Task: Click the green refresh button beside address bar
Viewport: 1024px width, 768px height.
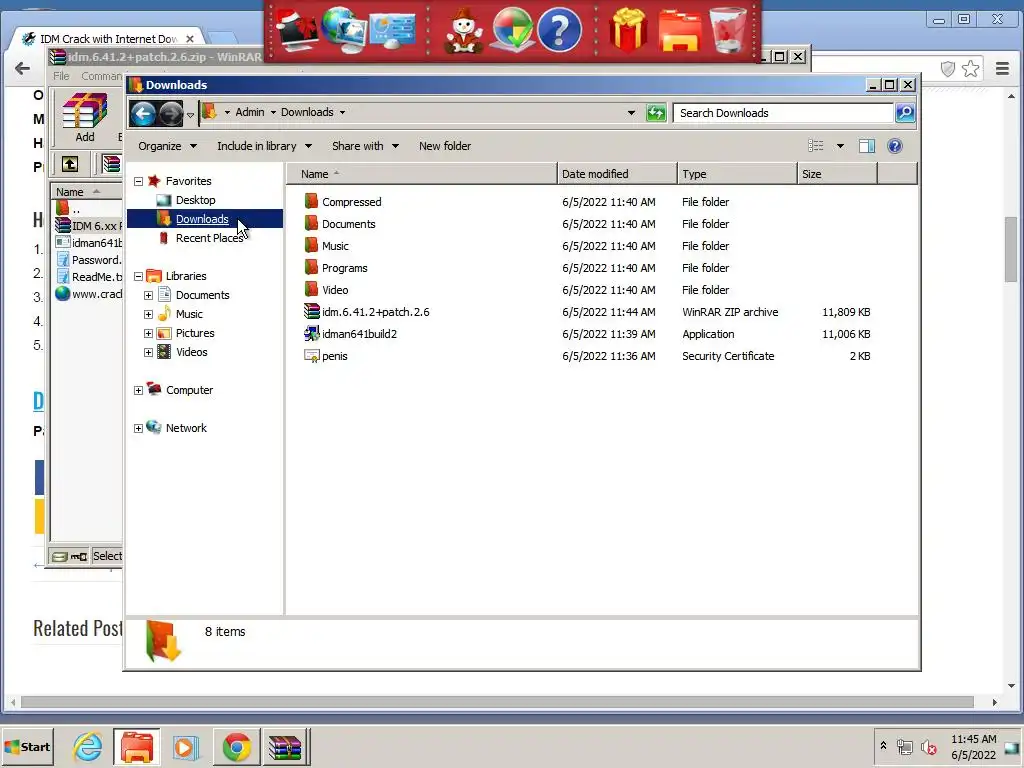Action: click(656, 113)
